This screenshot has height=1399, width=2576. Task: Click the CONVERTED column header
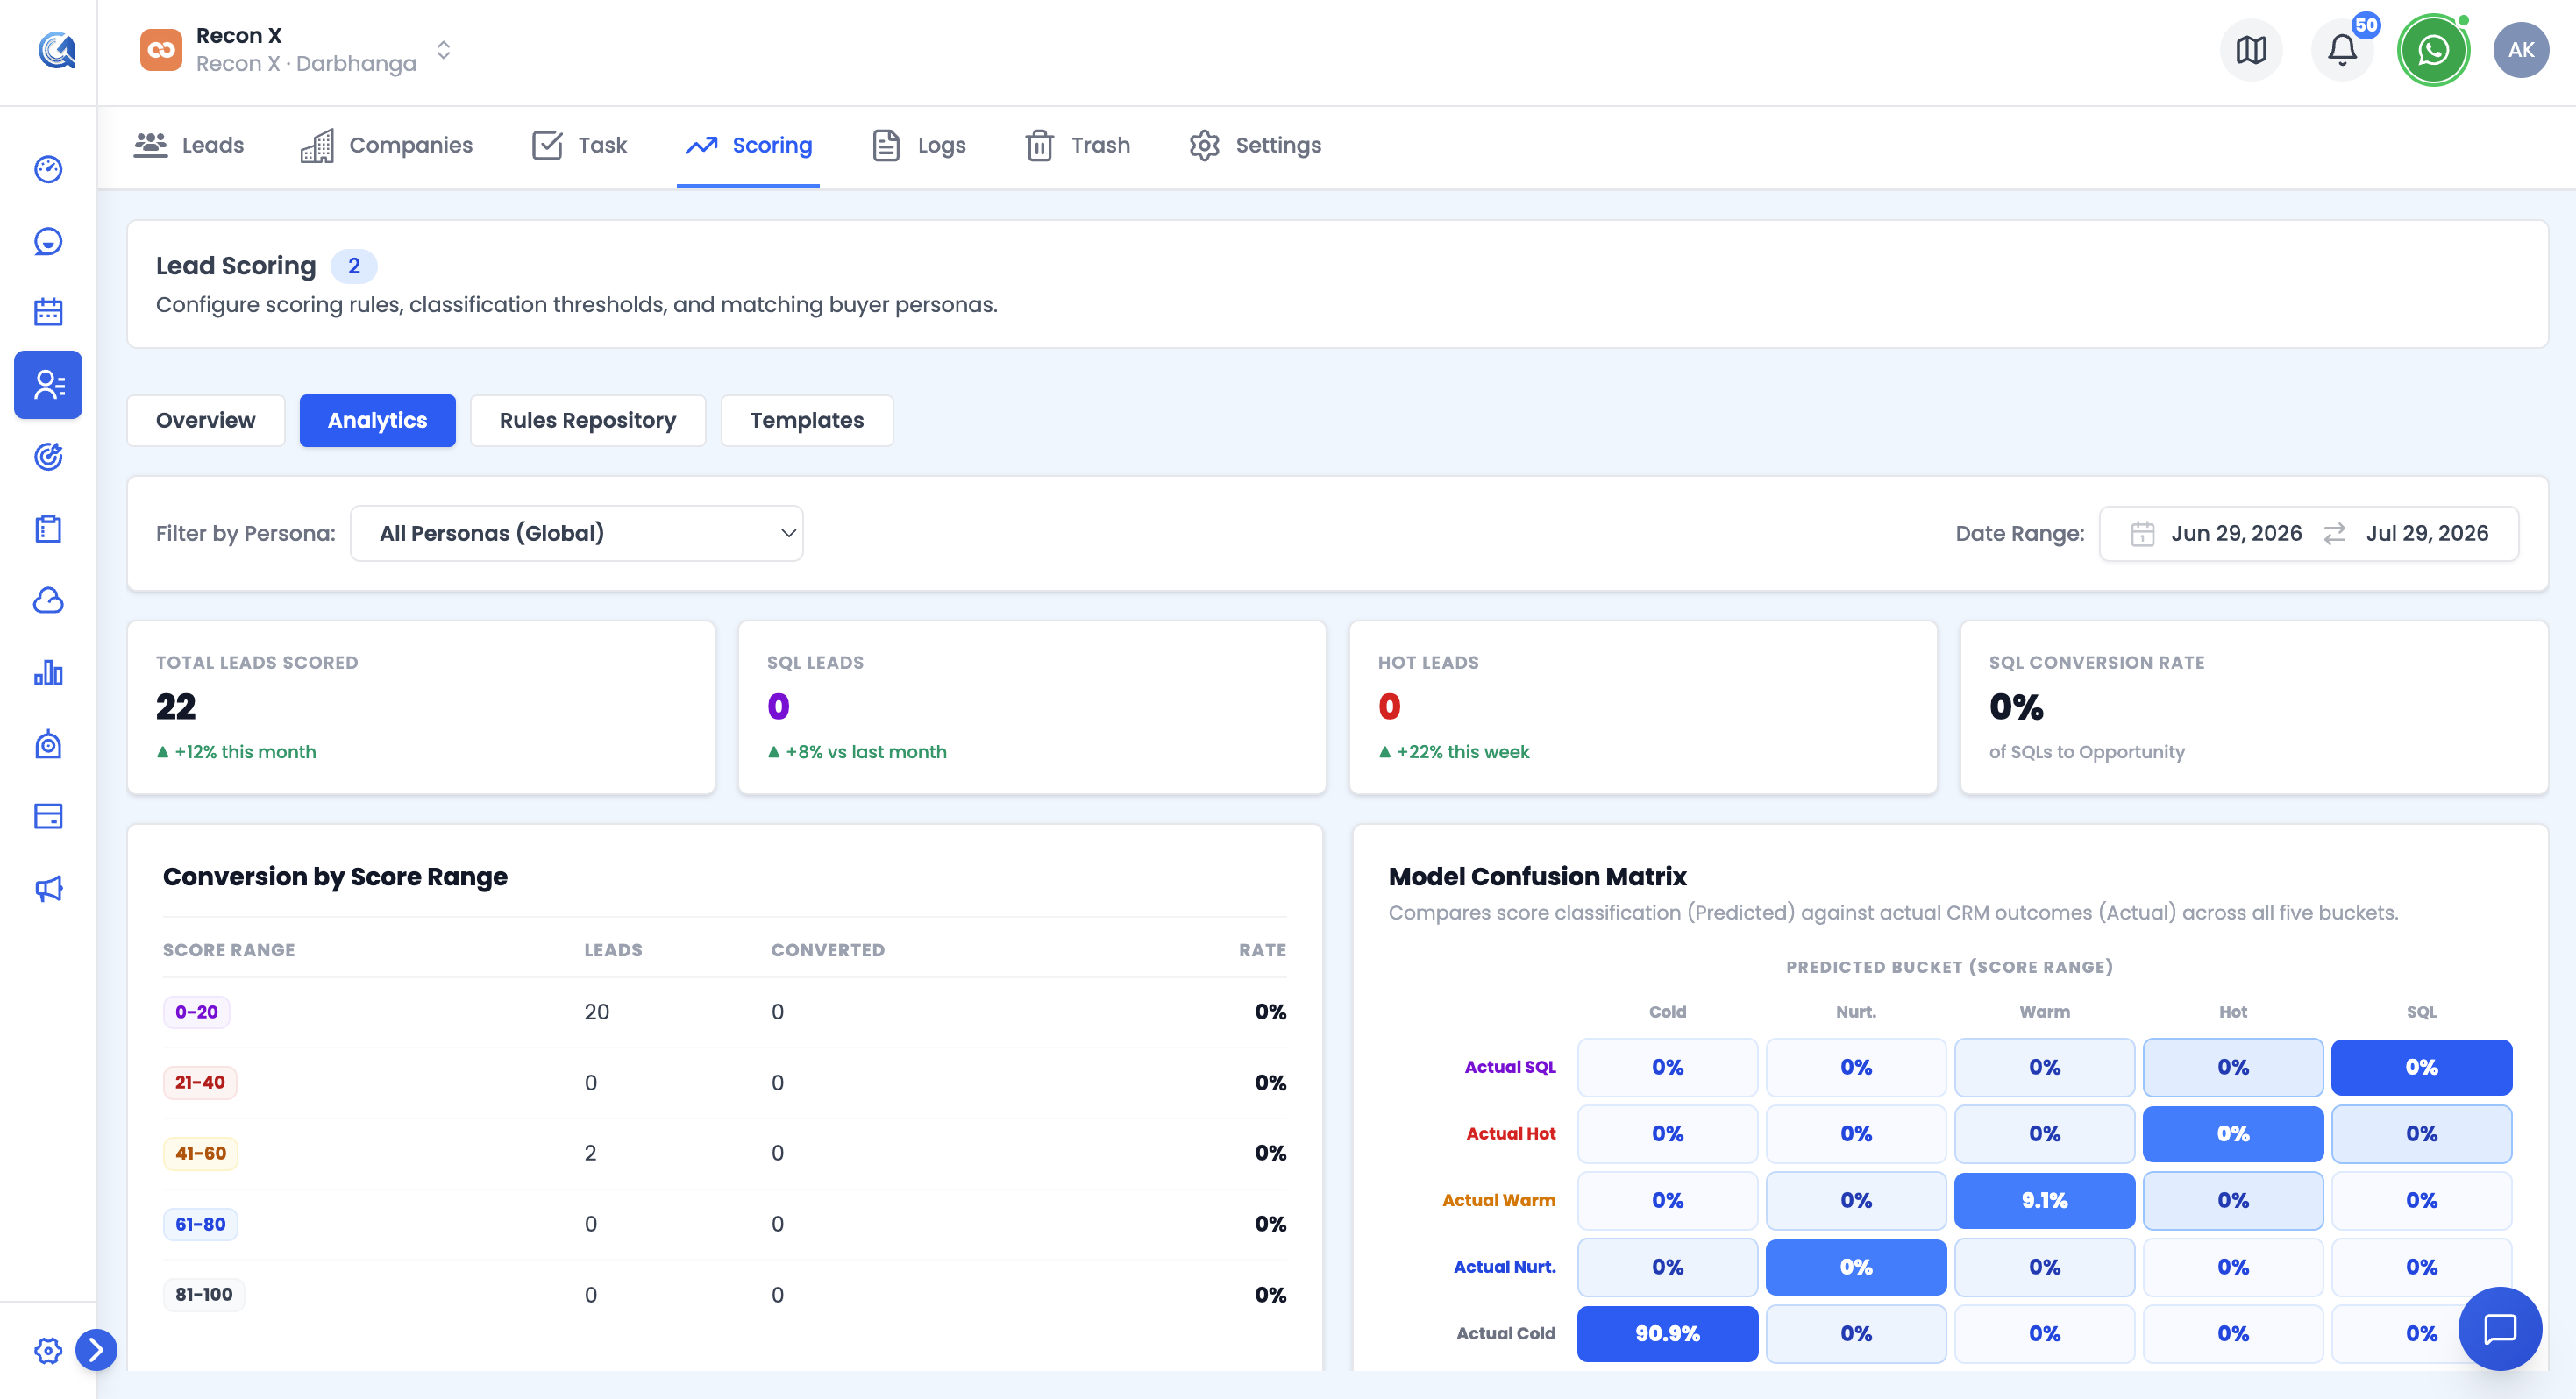point(827,950)
